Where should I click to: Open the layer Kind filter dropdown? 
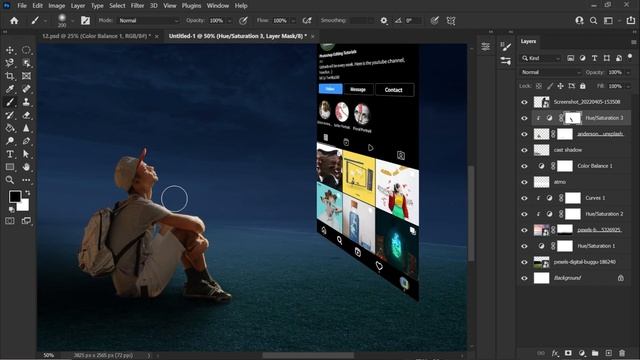click(x=541, y=58)
